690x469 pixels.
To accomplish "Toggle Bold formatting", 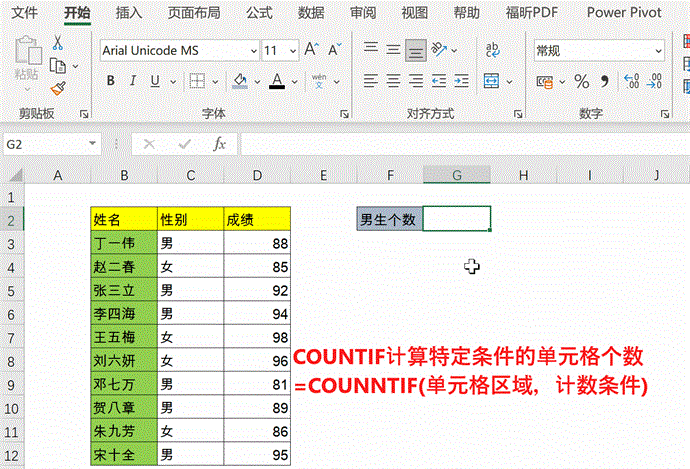I will point(110,81).
